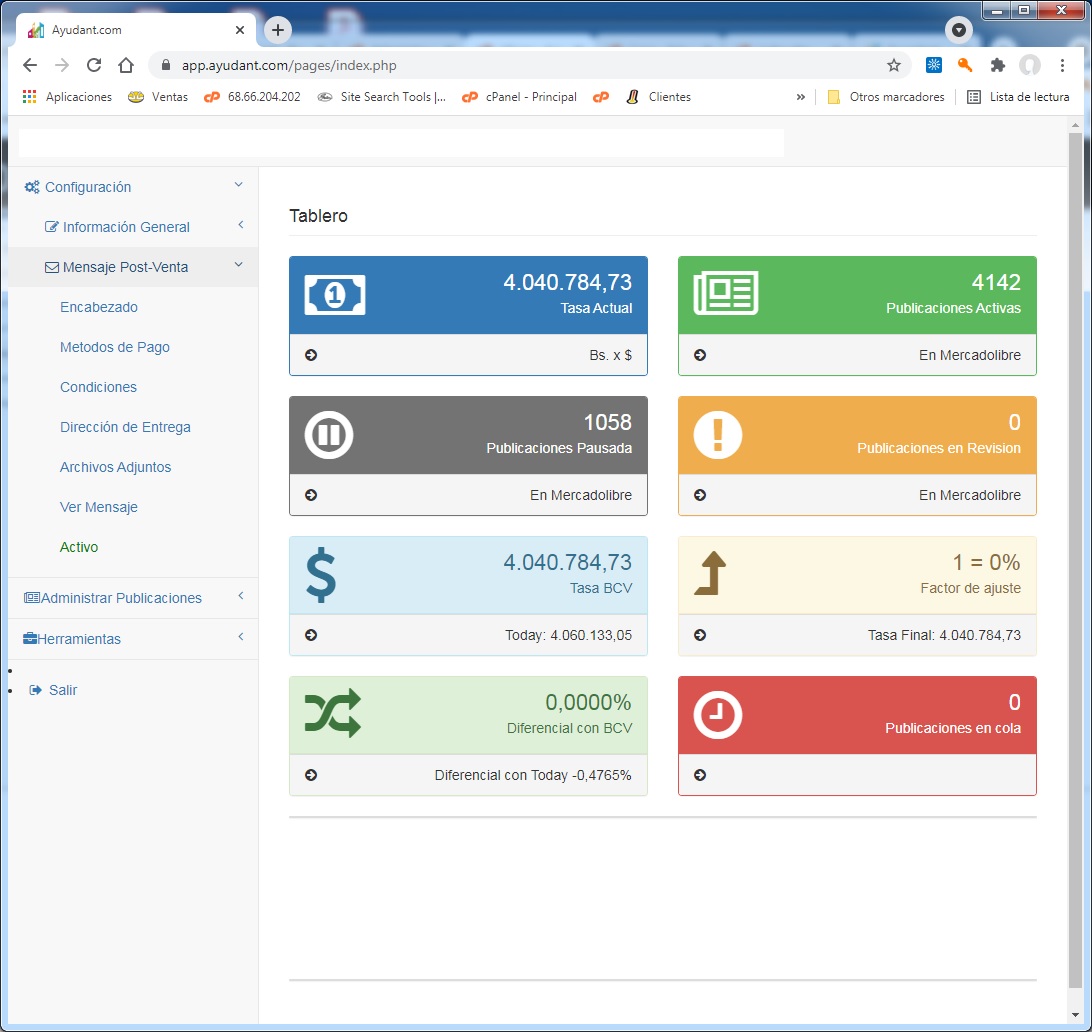
Task: Click the browser address bar URL
Action: [290, 65]
